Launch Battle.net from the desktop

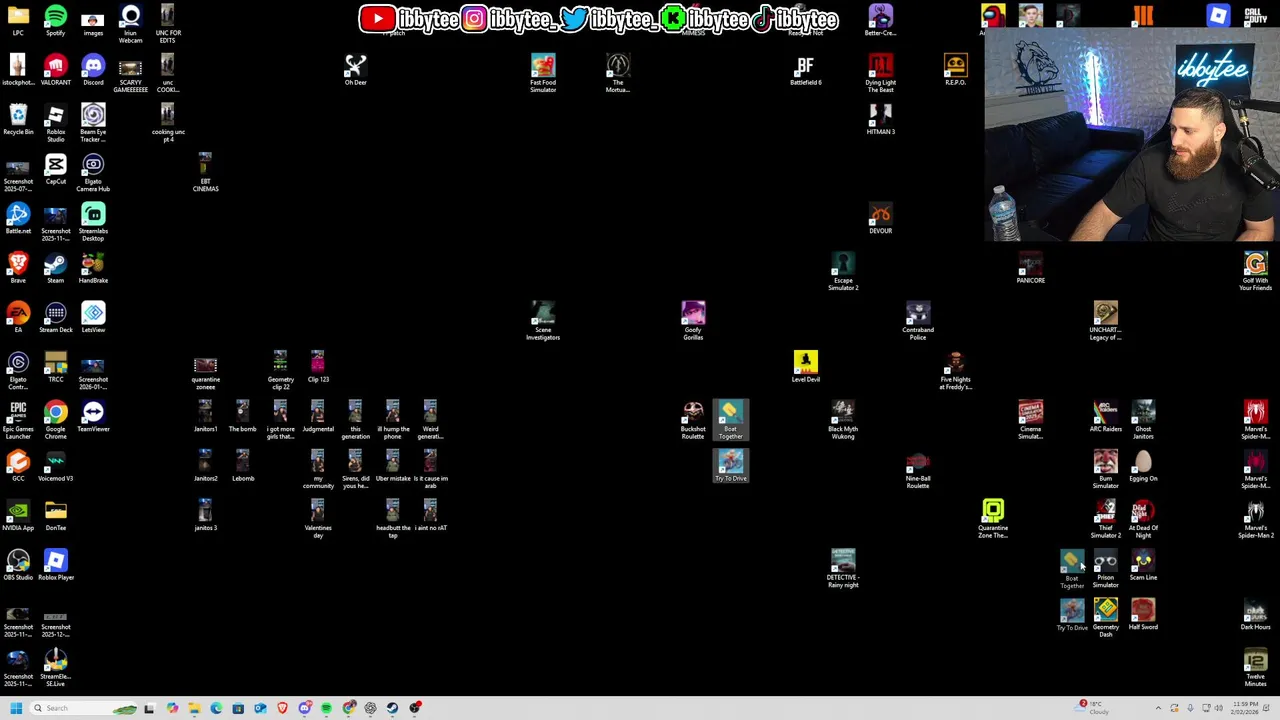coord(18,219)
